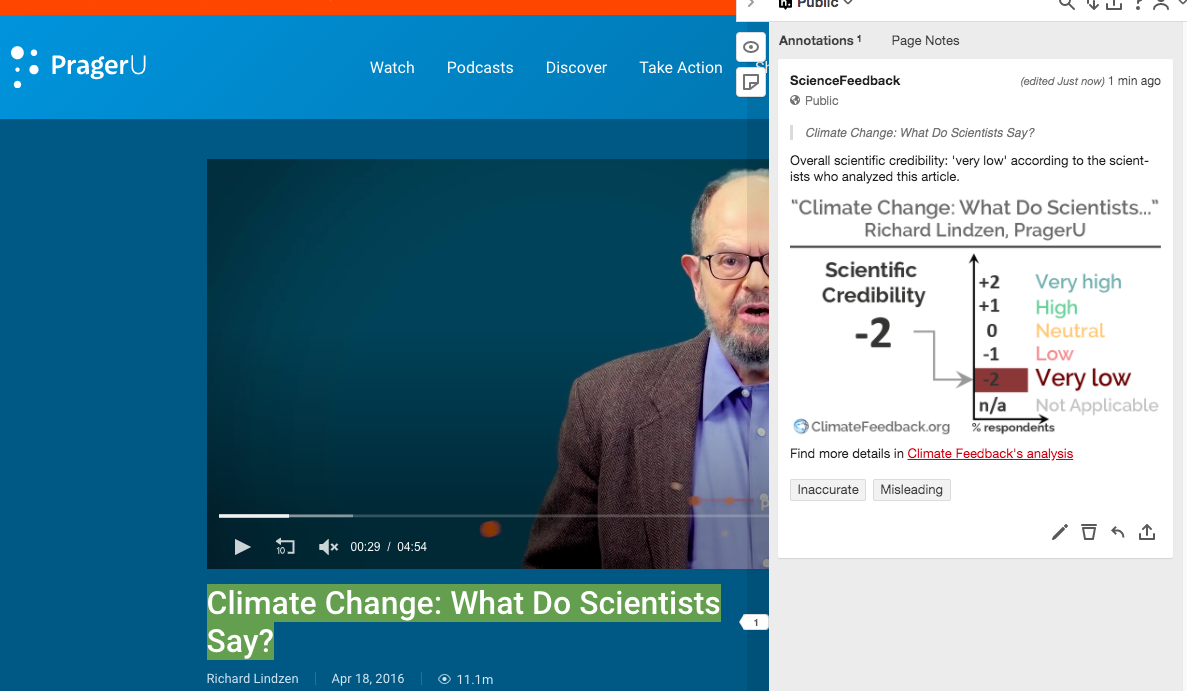Open Hypothesis help panel
Image resolution: width=1187 pixels, height=691 pixels.
tap(1138, 5)
